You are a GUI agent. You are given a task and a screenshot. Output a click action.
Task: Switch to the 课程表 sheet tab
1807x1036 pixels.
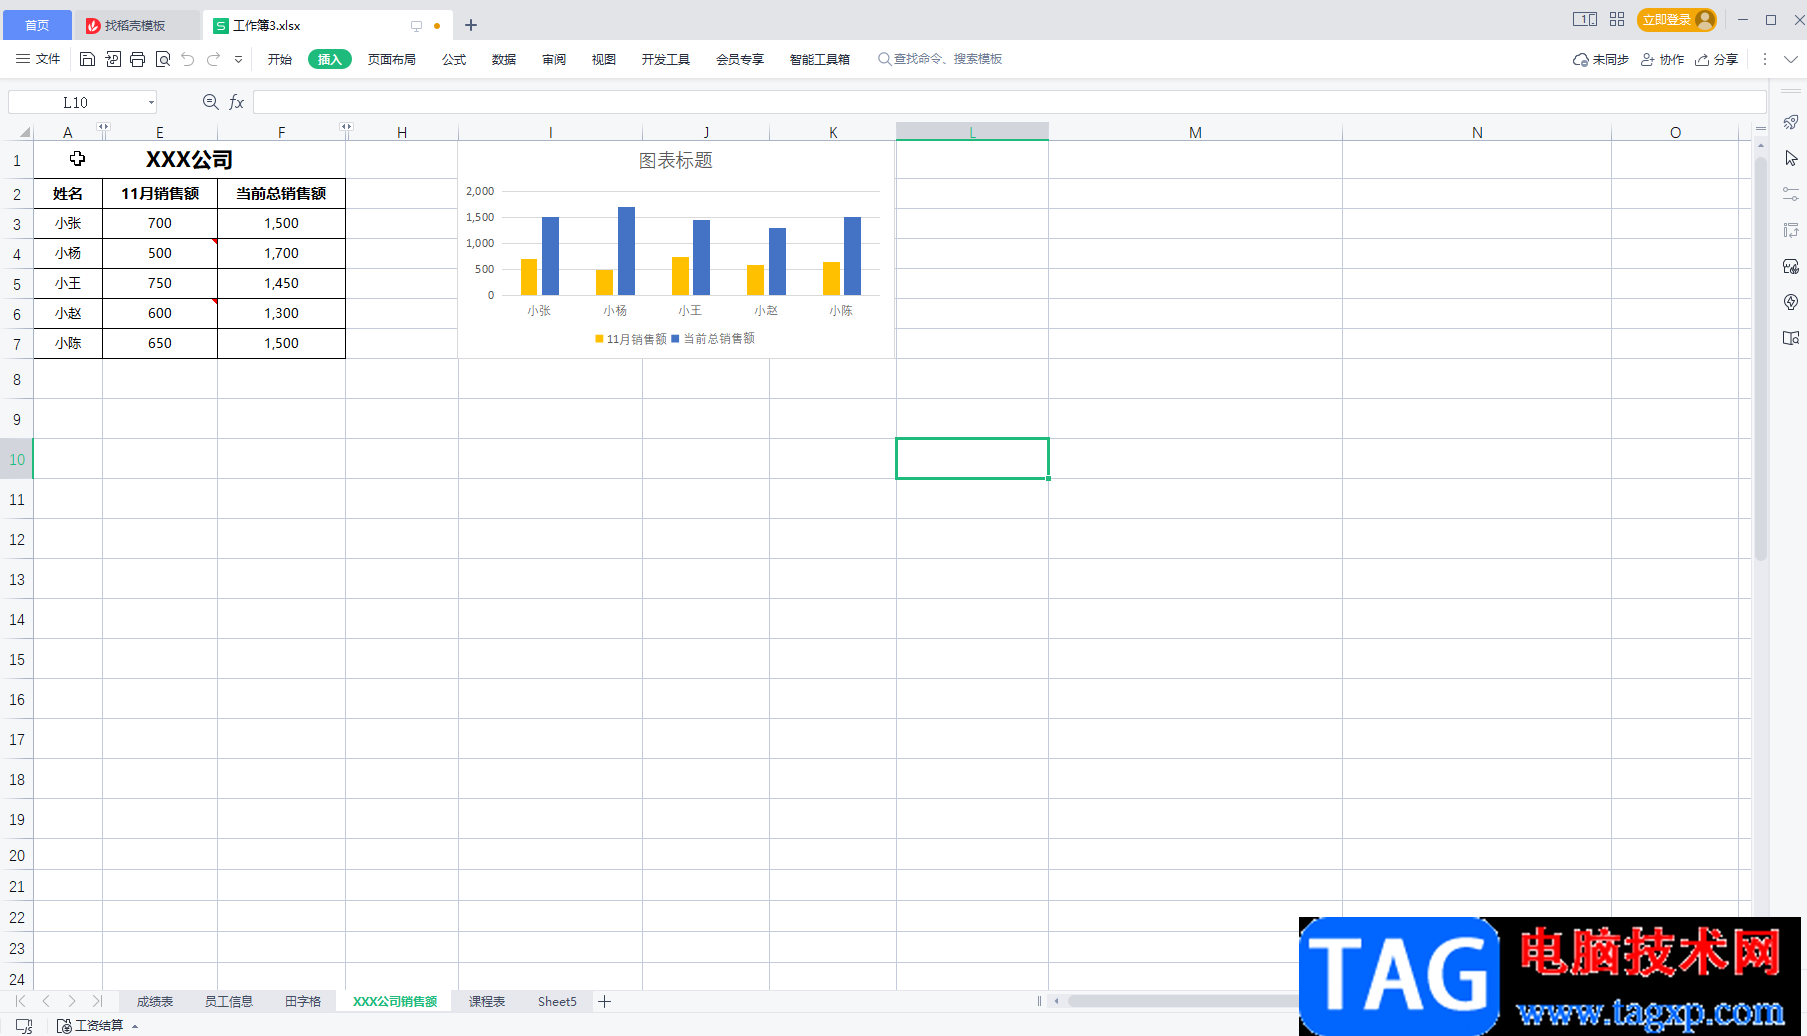(487, 1001)
